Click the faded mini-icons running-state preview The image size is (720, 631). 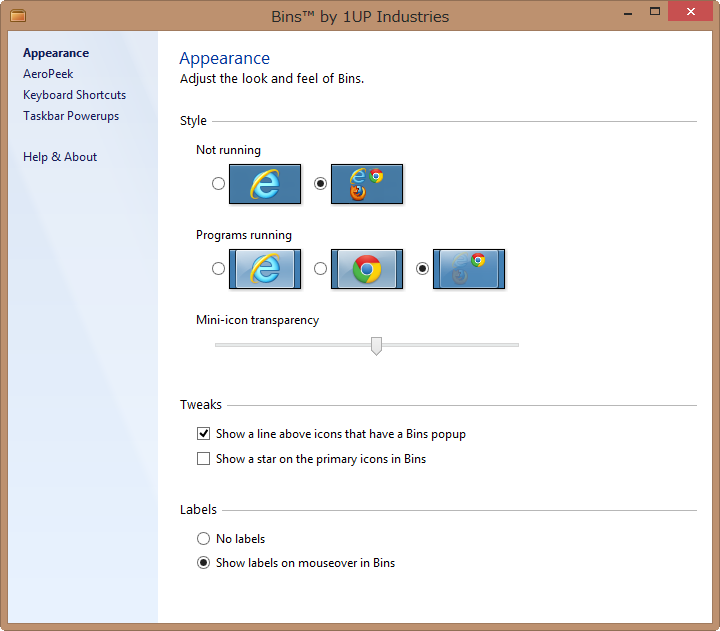469,269
